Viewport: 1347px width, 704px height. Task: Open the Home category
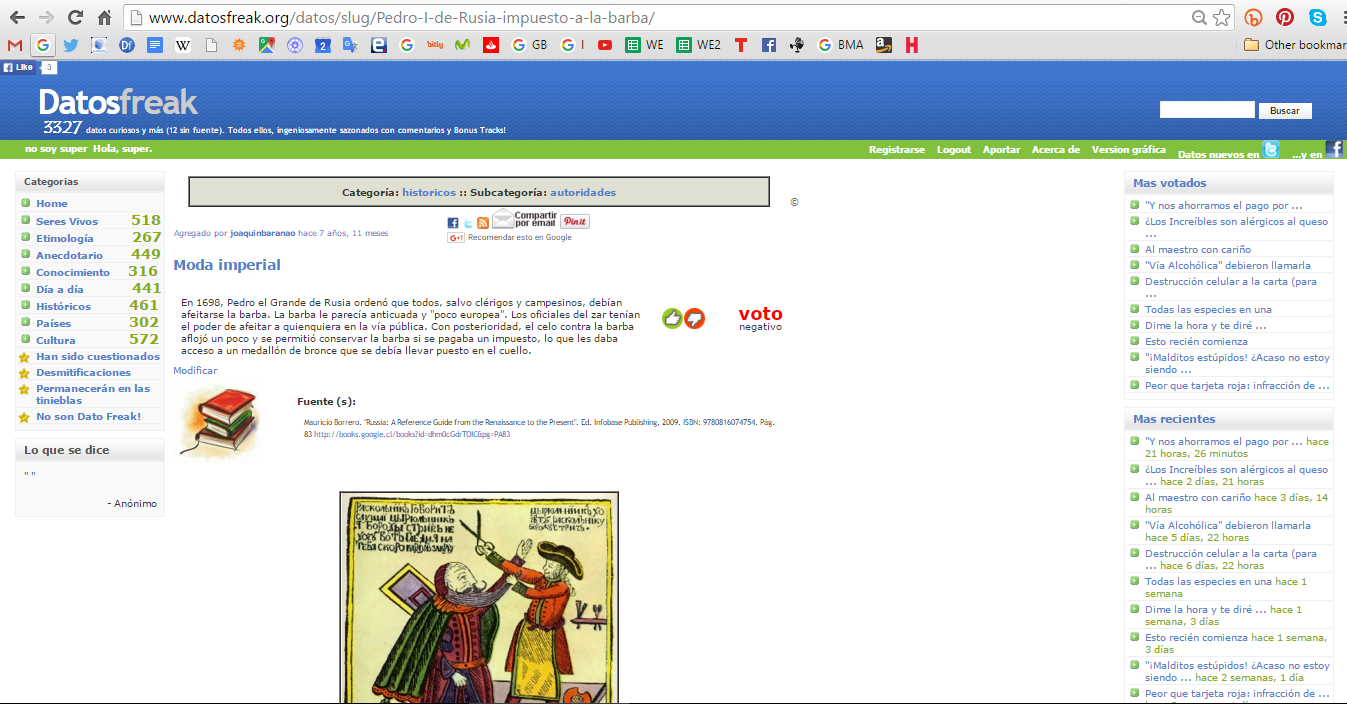click(x=52, y=204)
